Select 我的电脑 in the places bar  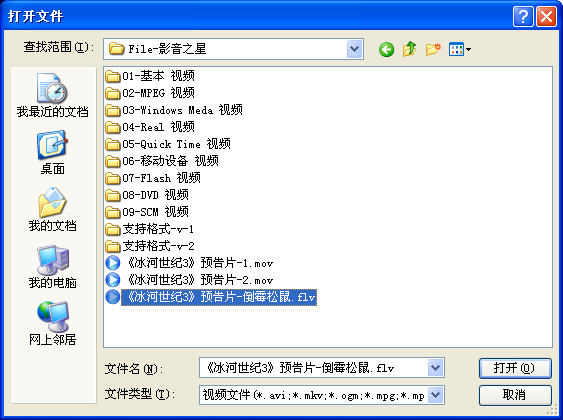52,266
